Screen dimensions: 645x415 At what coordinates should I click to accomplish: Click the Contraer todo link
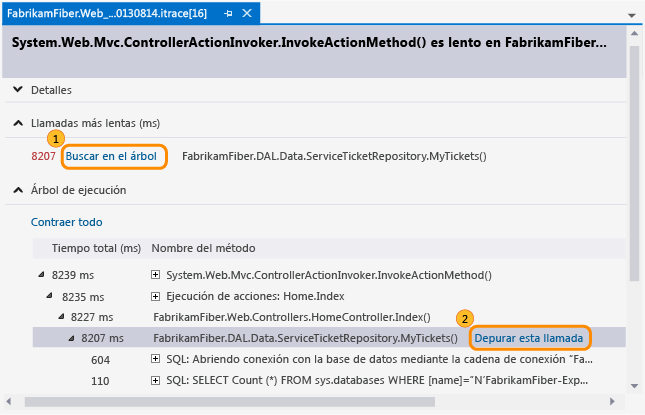coord(67,222)
